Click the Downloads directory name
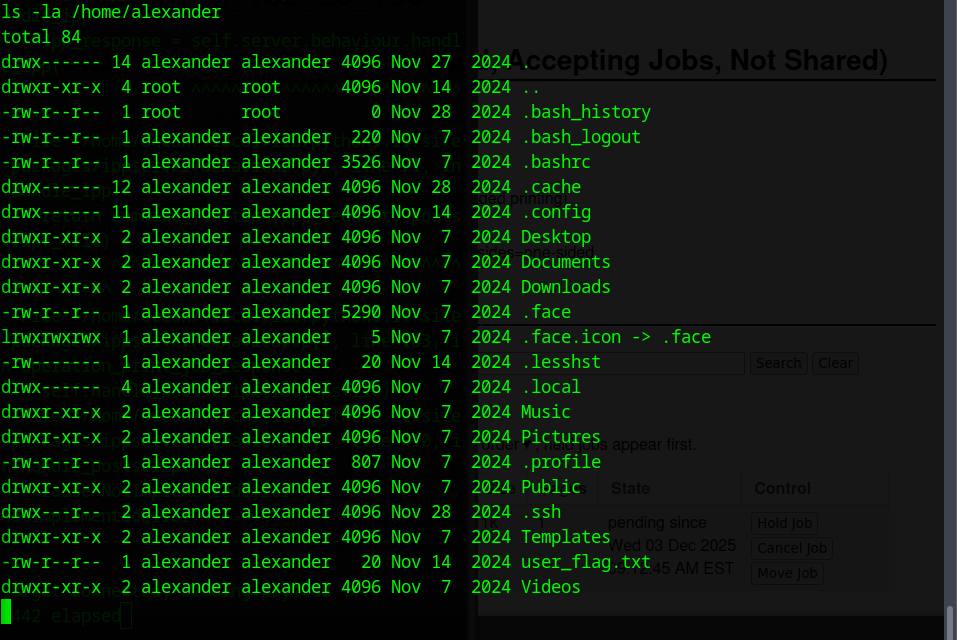 (x=565, y=287)
